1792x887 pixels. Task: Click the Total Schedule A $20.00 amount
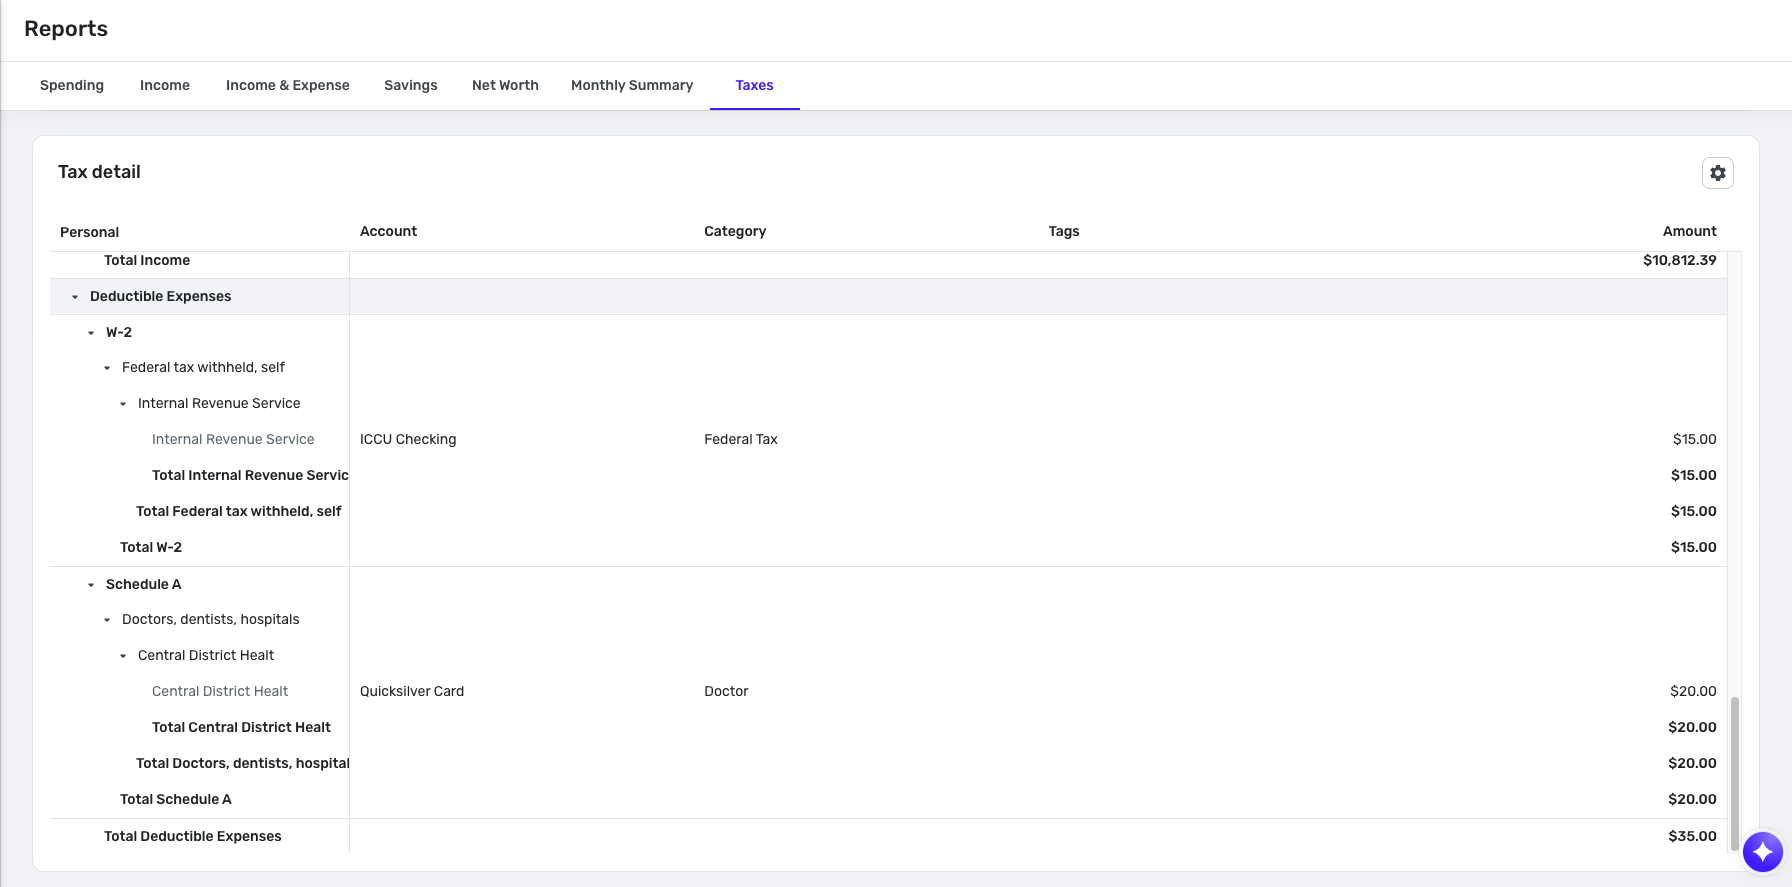click(1692, 799)
